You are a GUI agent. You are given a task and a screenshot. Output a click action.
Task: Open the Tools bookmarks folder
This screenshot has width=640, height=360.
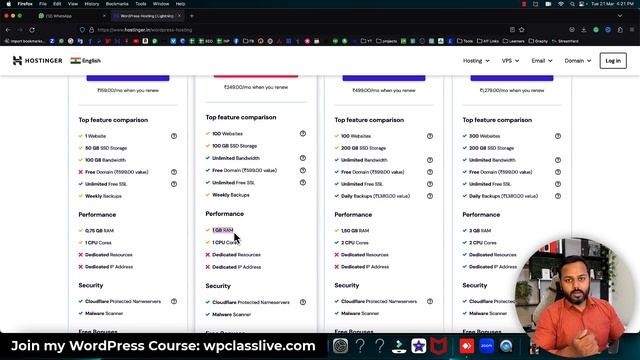[465, 41]
